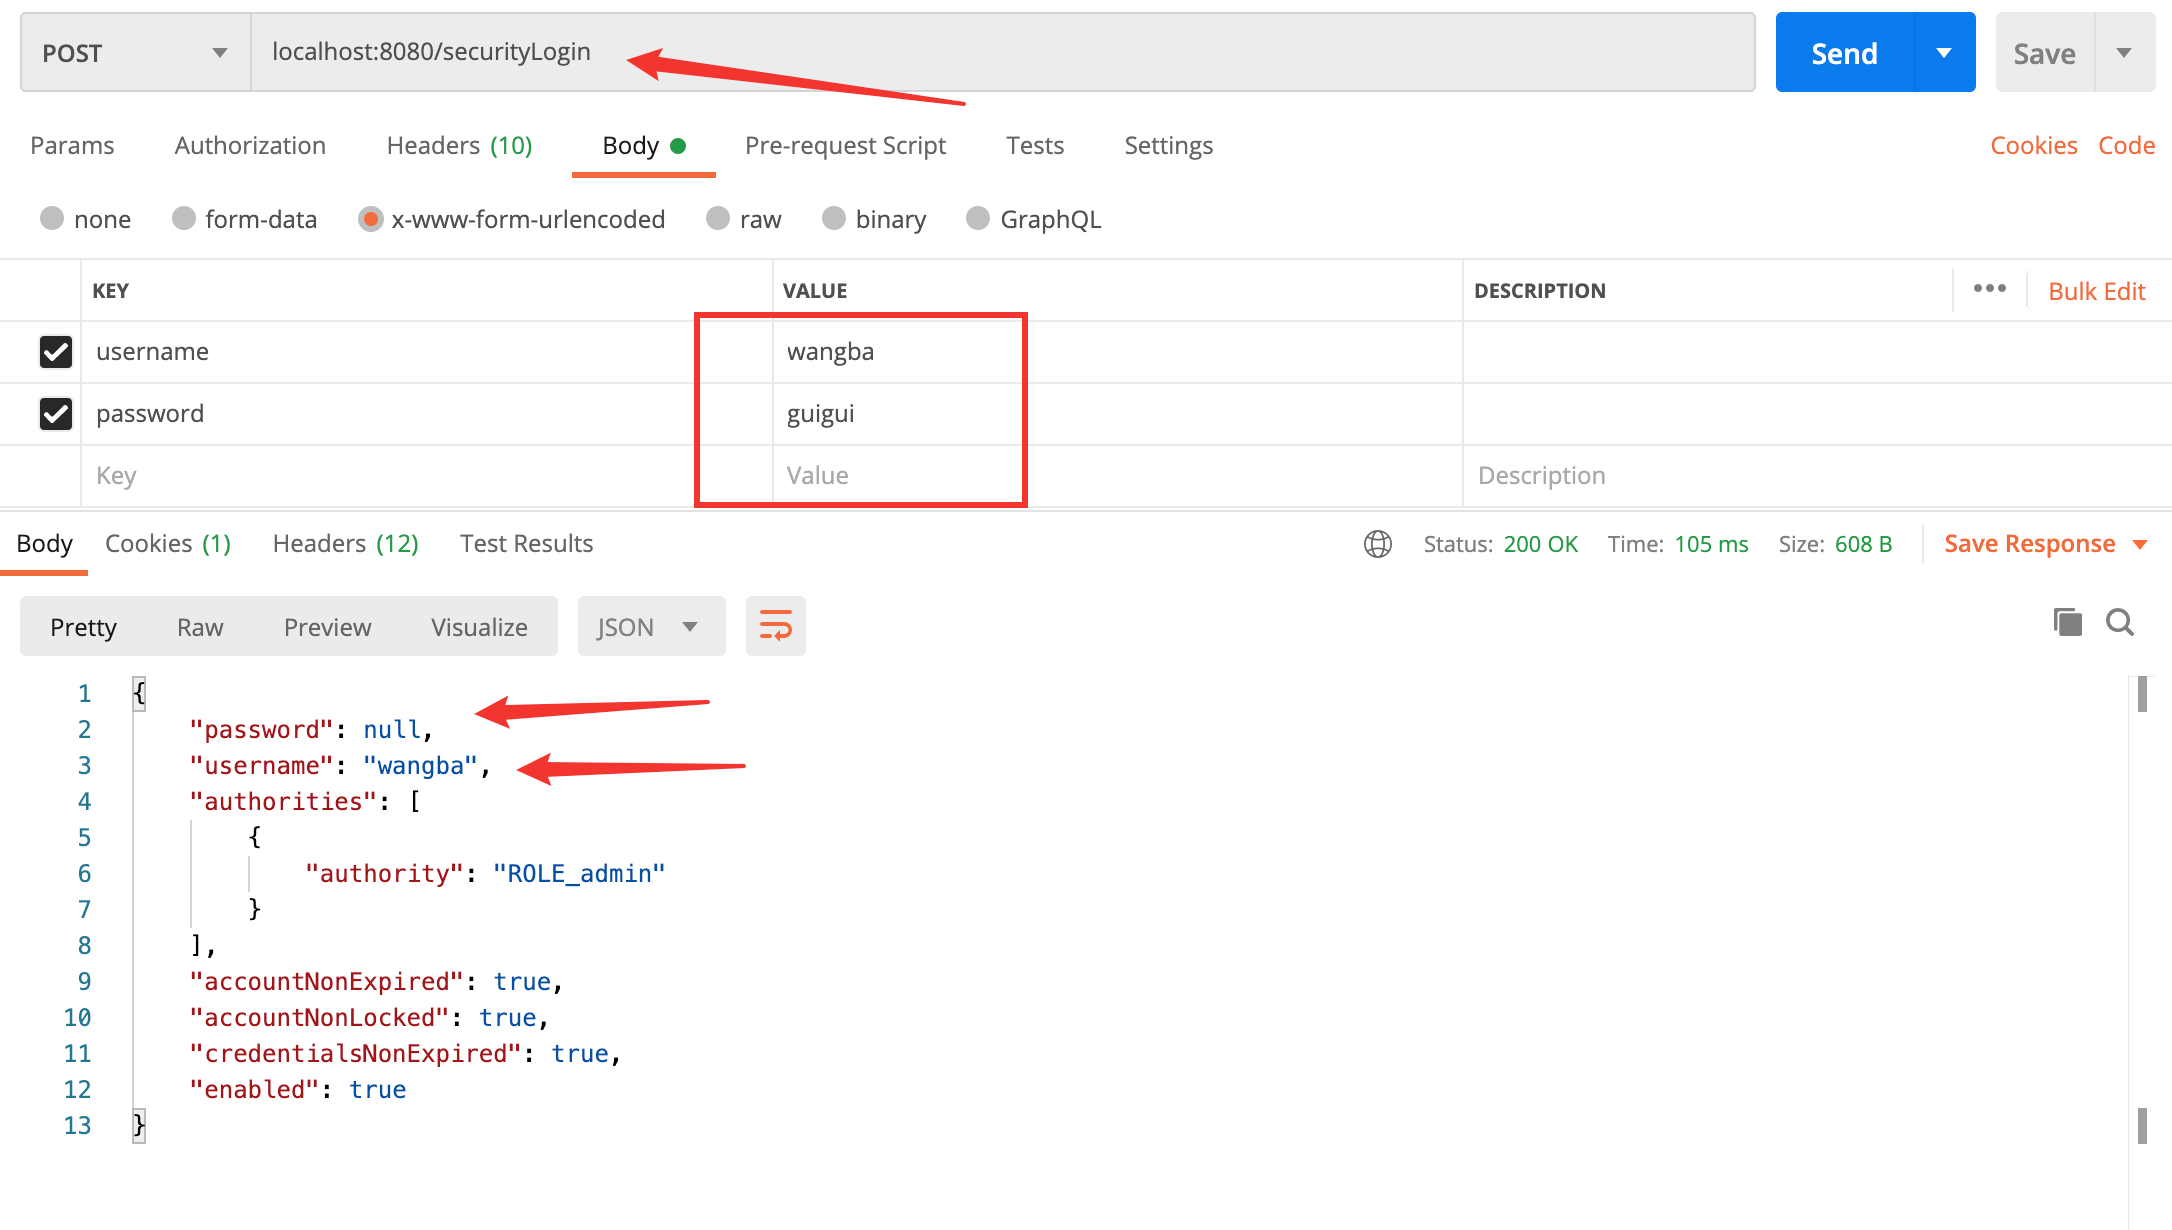Switch to the Headers (10) request tab
The width and height of the screenshot is (2172, 1230).
point(459,146)
